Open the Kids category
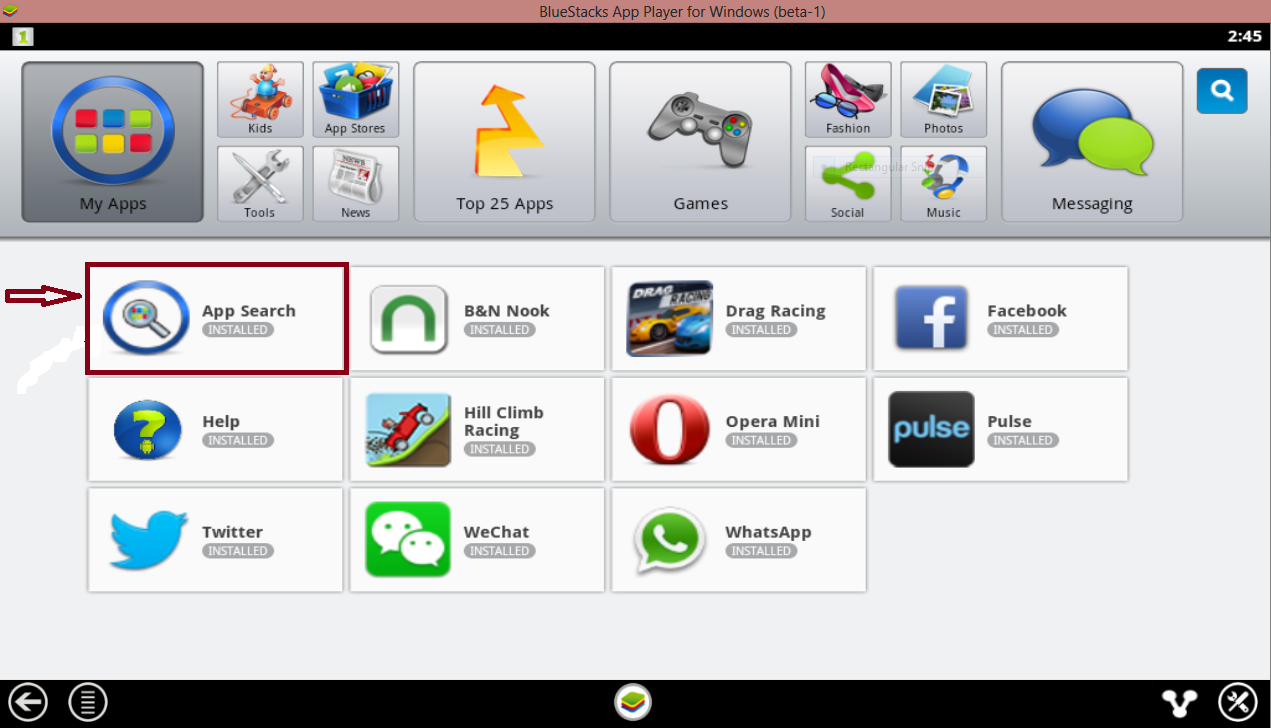The width and height of the screenshot is (1271, 728). [x=260, y=100]
